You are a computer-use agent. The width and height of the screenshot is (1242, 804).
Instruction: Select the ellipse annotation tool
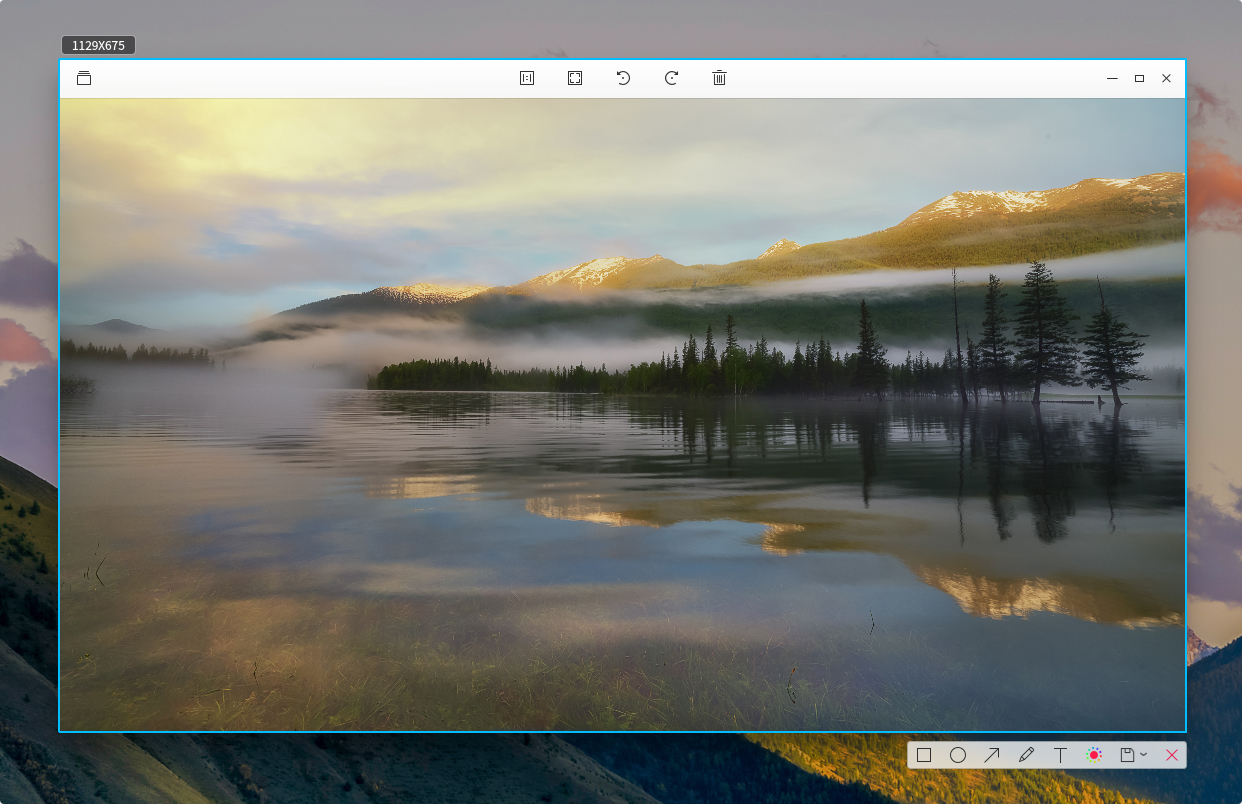point(958,755)
